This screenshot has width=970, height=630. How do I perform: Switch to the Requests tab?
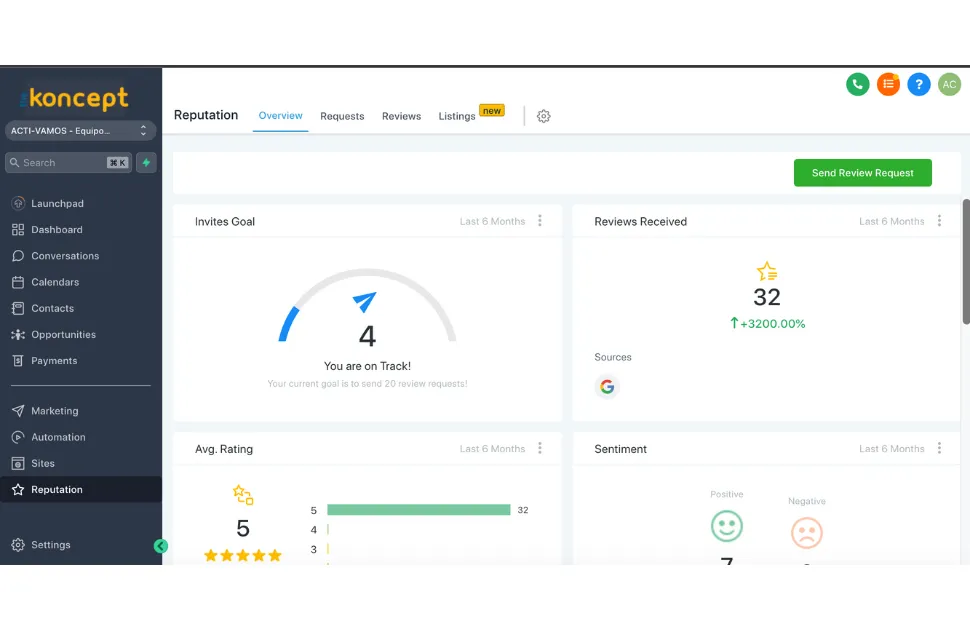pyautogui.click(x=342, y=116)
